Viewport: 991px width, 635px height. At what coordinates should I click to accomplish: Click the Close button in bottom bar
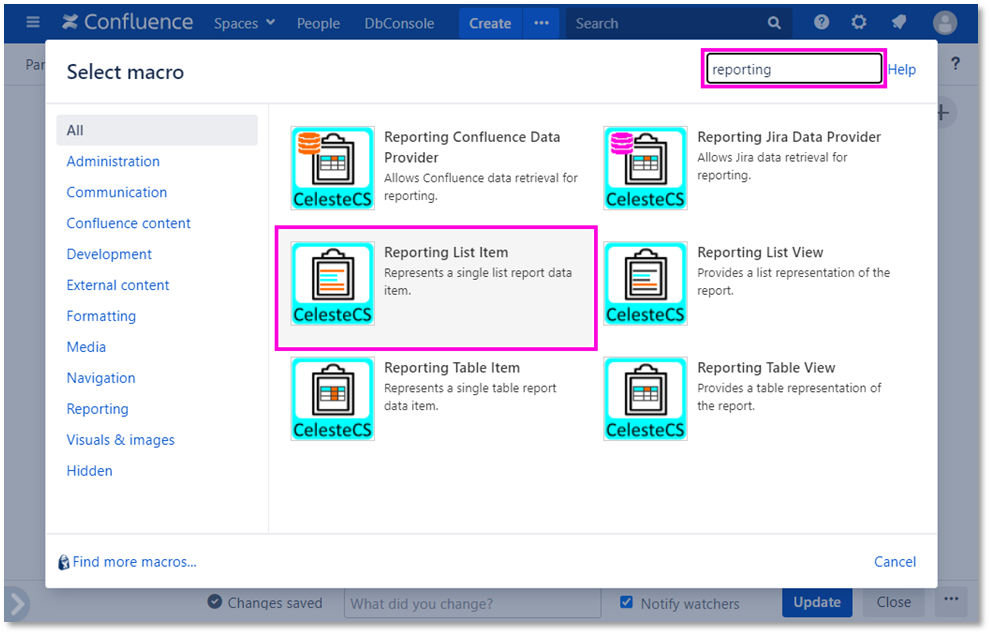(894, 602)
